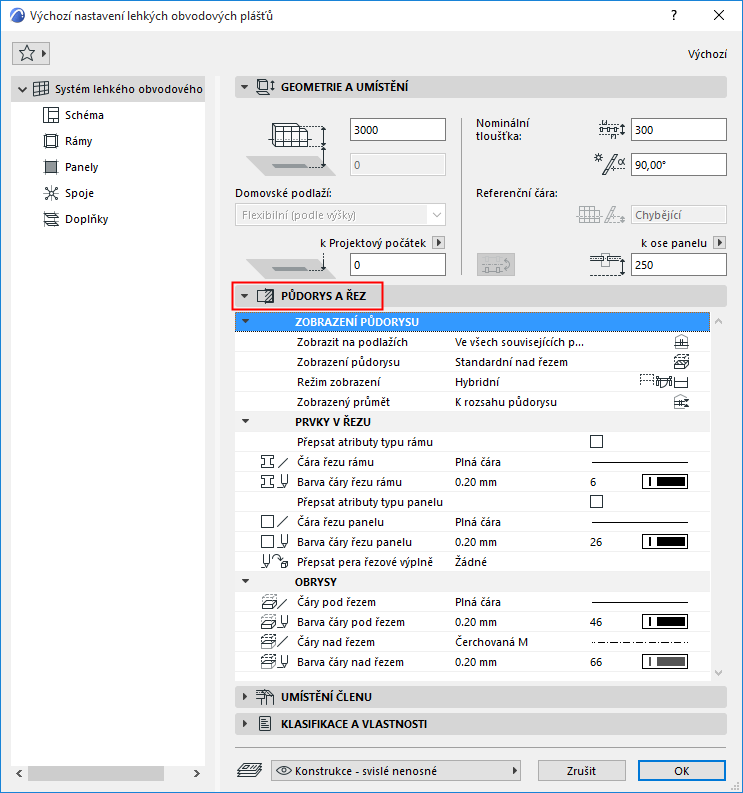Click the Čáry nad řezem dash-dot line sample
743x793 pixels.
click(x=640, y=642)
